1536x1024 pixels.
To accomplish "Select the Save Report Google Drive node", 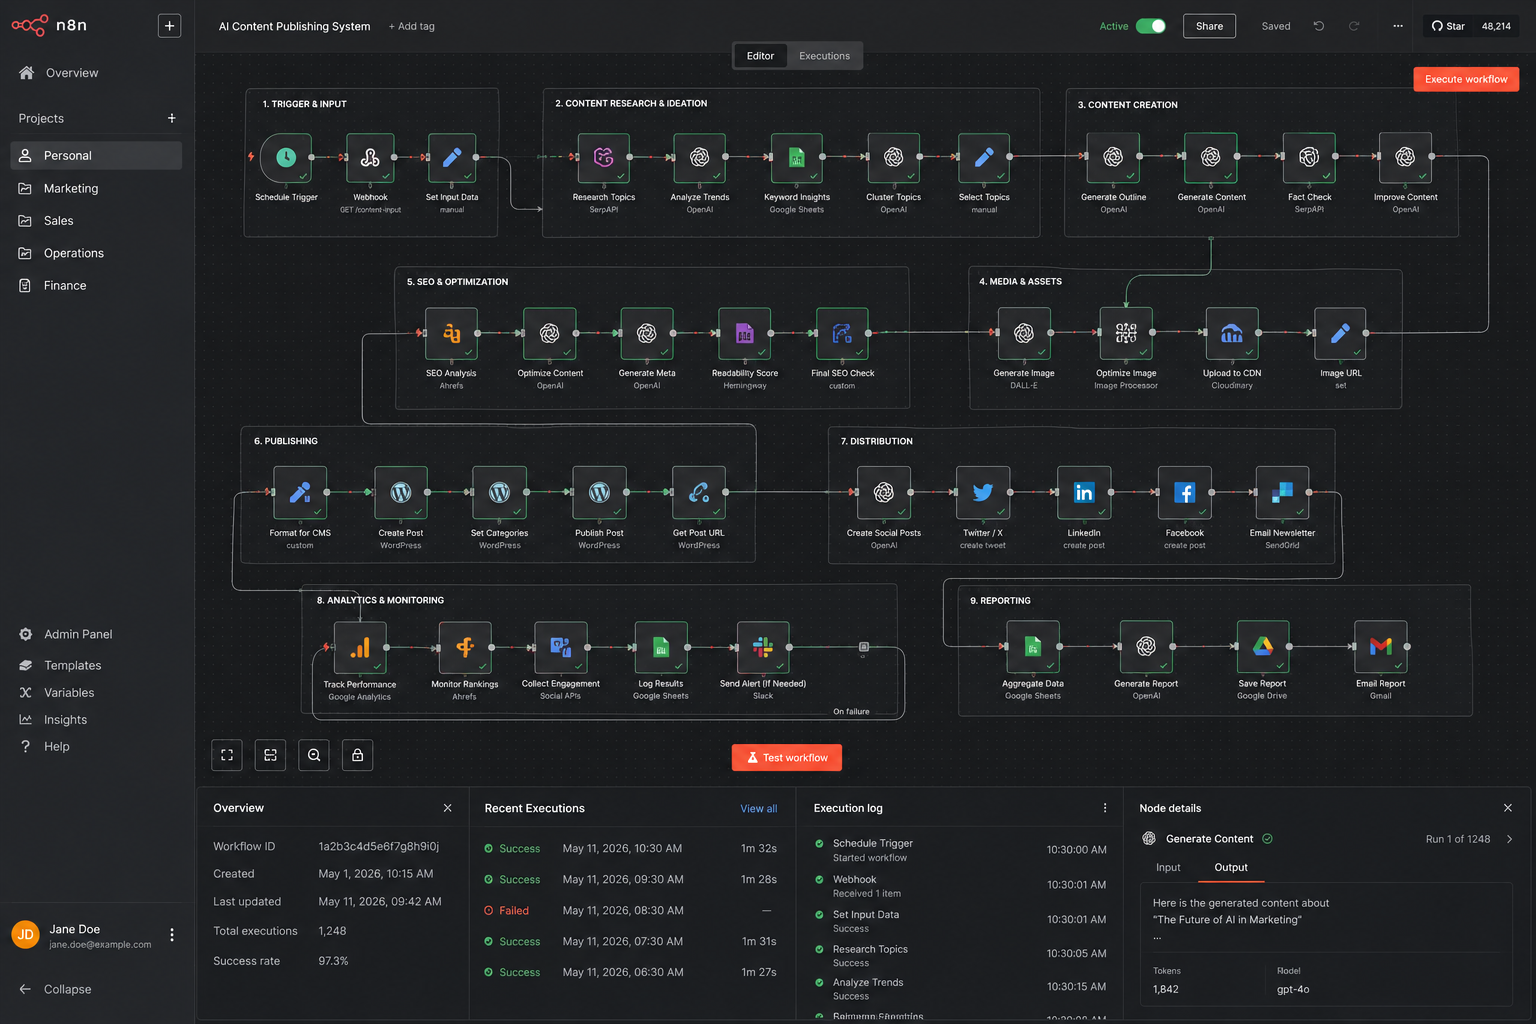I will point(1262,647).
